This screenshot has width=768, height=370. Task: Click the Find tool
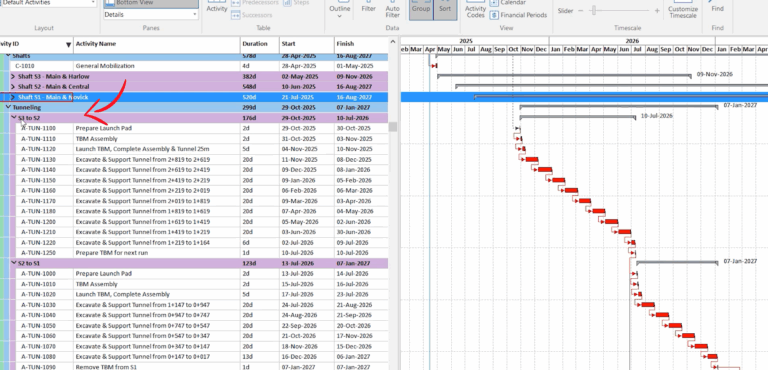click(718, 7)
